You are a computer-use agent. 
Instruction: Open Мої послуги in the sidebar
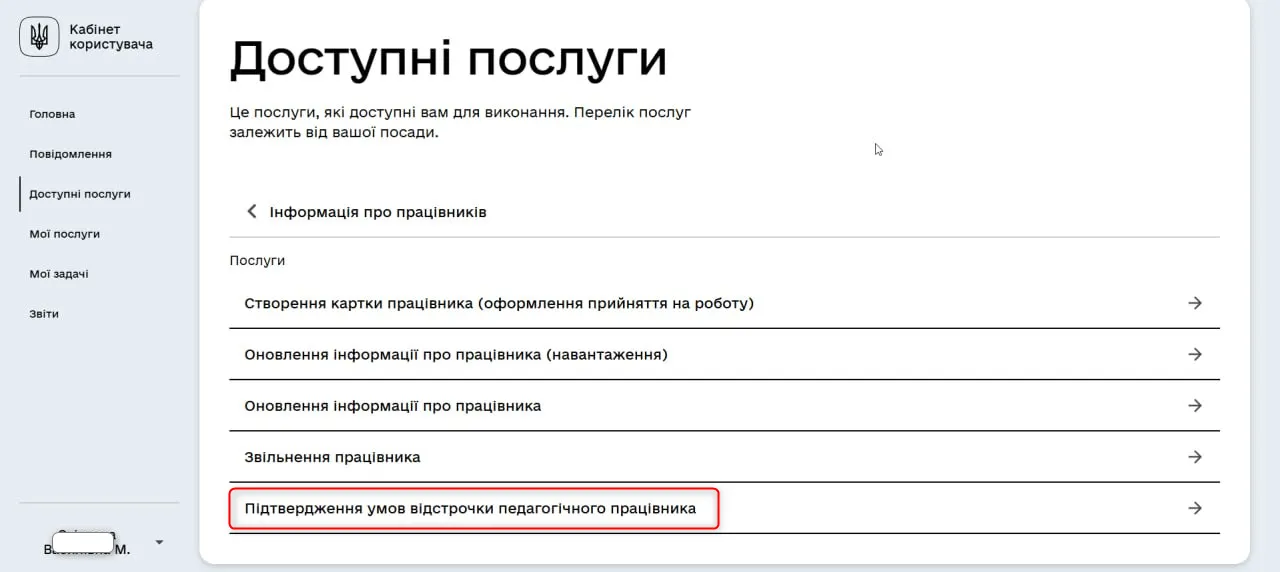(x=65, y=234)
